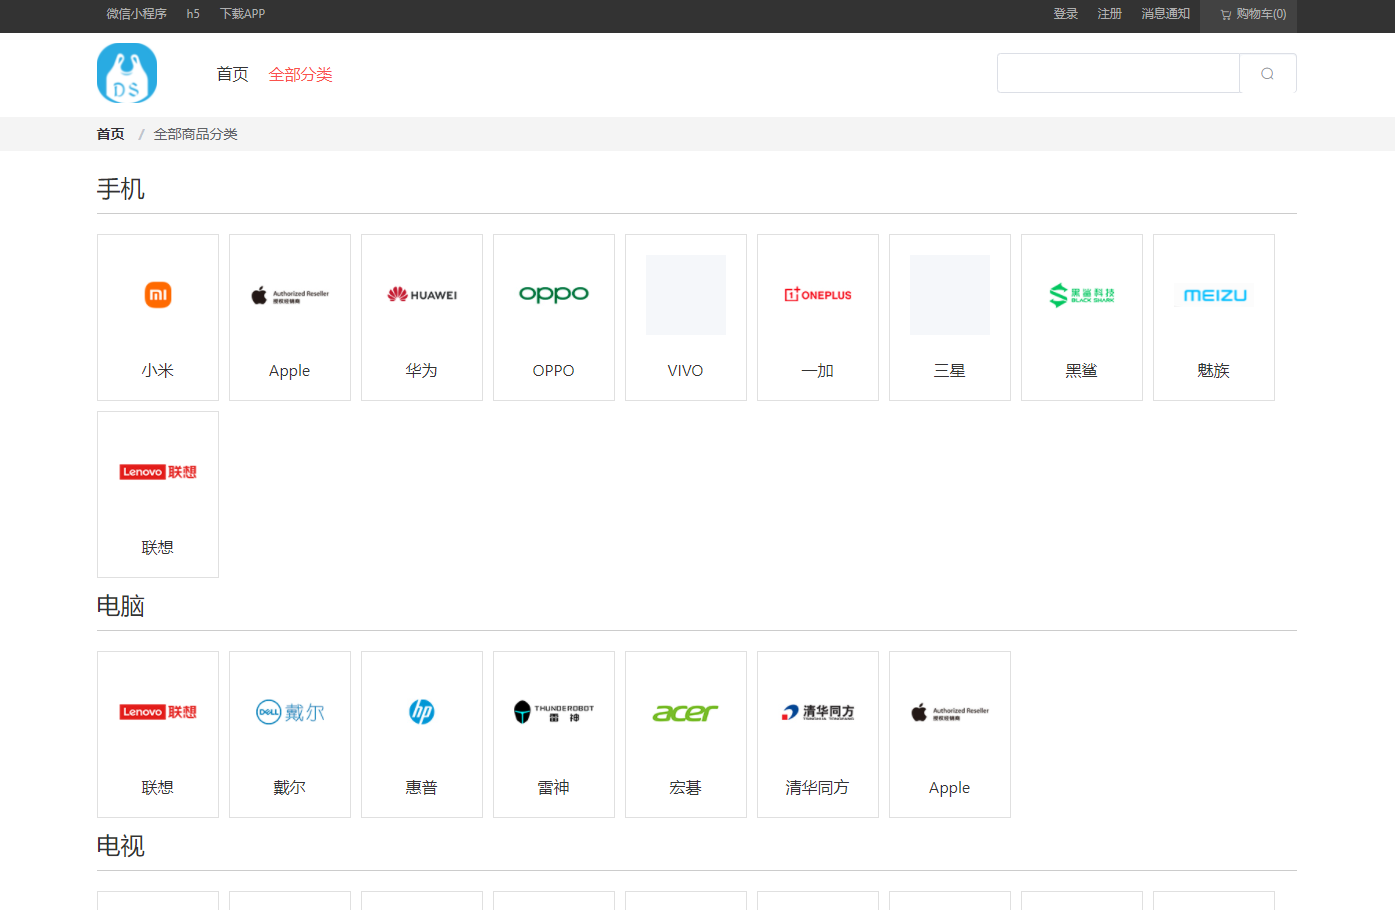This screenshot has height=910, width=1395.
Task: Select the Thunderobot 雷神 logo
Action: (554, 712)
